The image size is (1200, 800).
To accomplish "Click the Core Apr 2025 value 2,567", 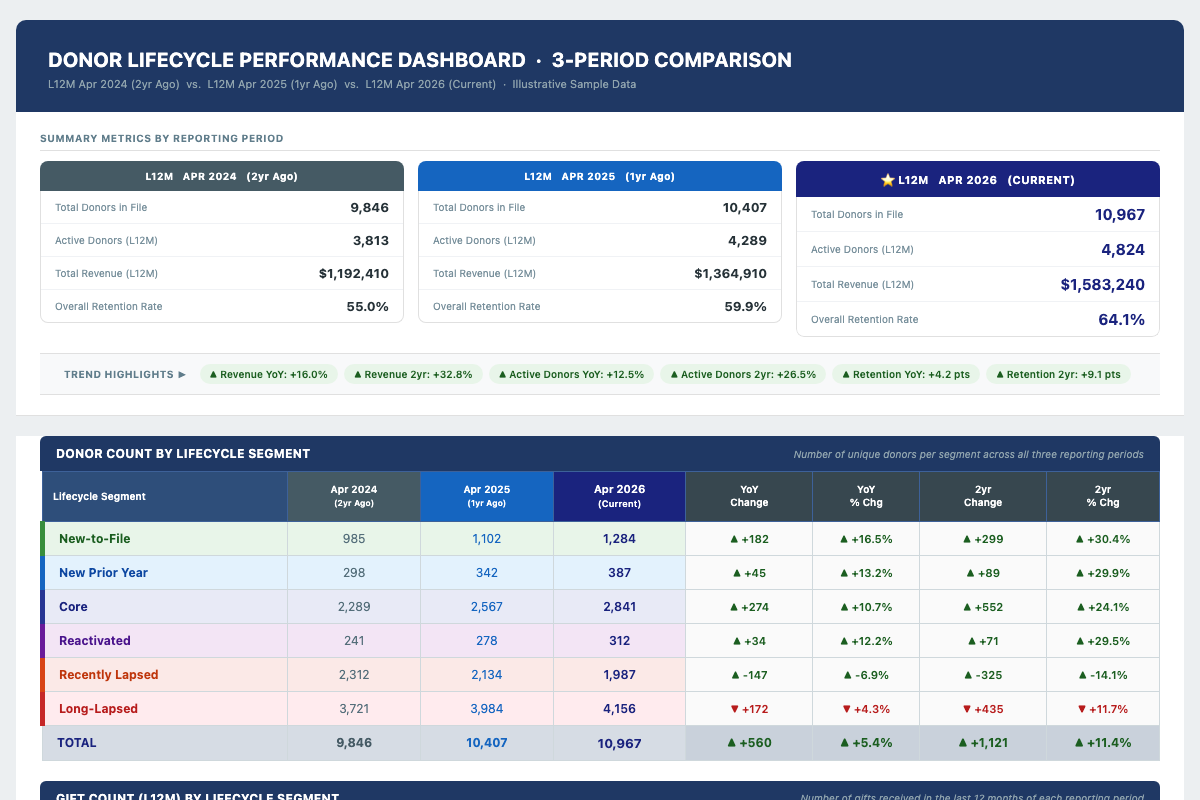I will [x=487, y=607].
